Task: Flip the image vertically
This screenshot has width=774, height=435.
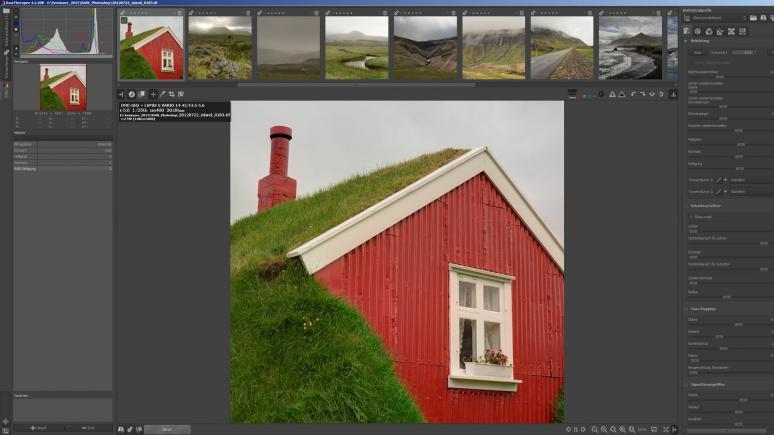Action: click(661, 94)
